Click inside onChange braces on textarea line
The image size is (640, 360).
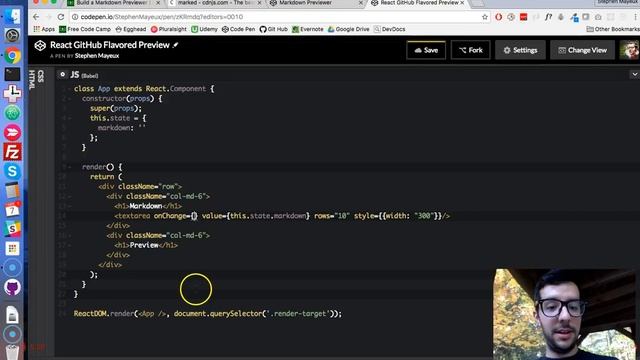[194, 216]
